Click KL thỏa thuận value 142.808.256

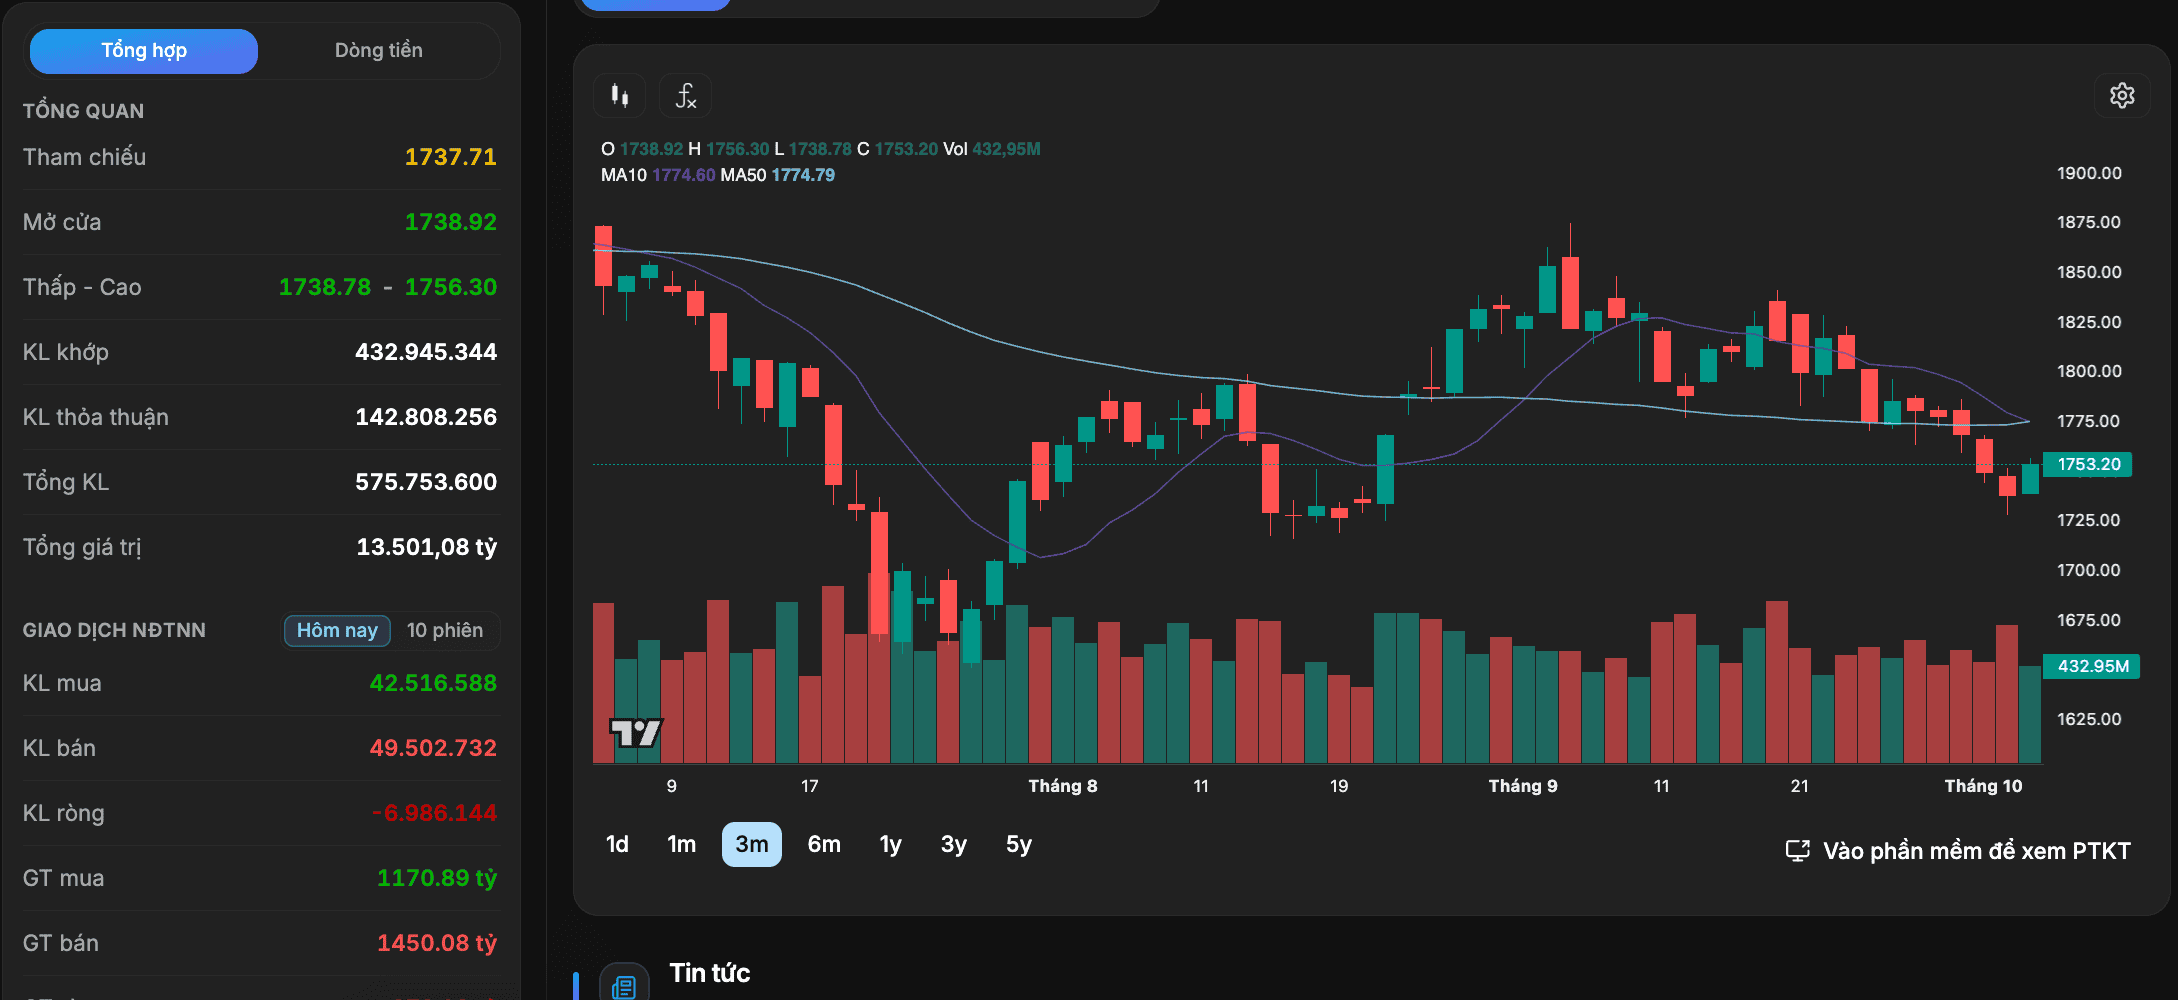(x=426, y=417)
